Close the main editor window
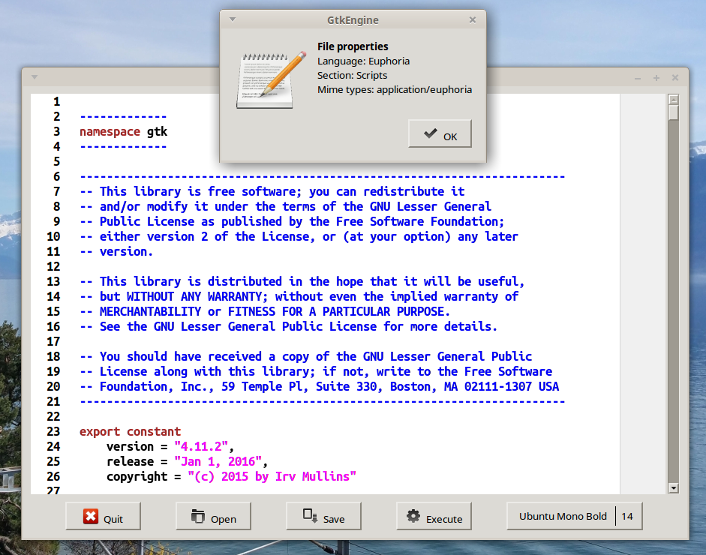The width and height of the screenshot is (706, 555). pos(674,77)
